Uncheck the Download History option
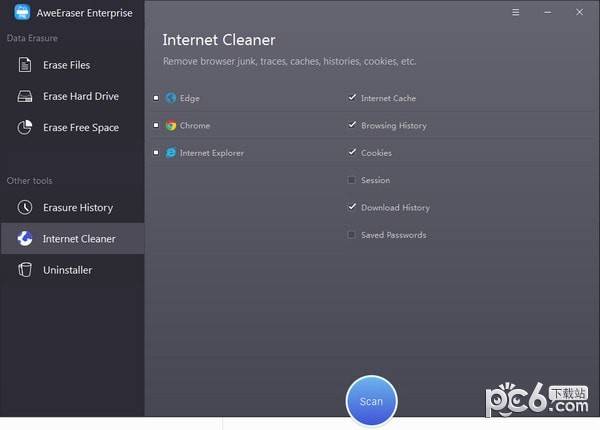600x430 pixels. tap(351, 208)
